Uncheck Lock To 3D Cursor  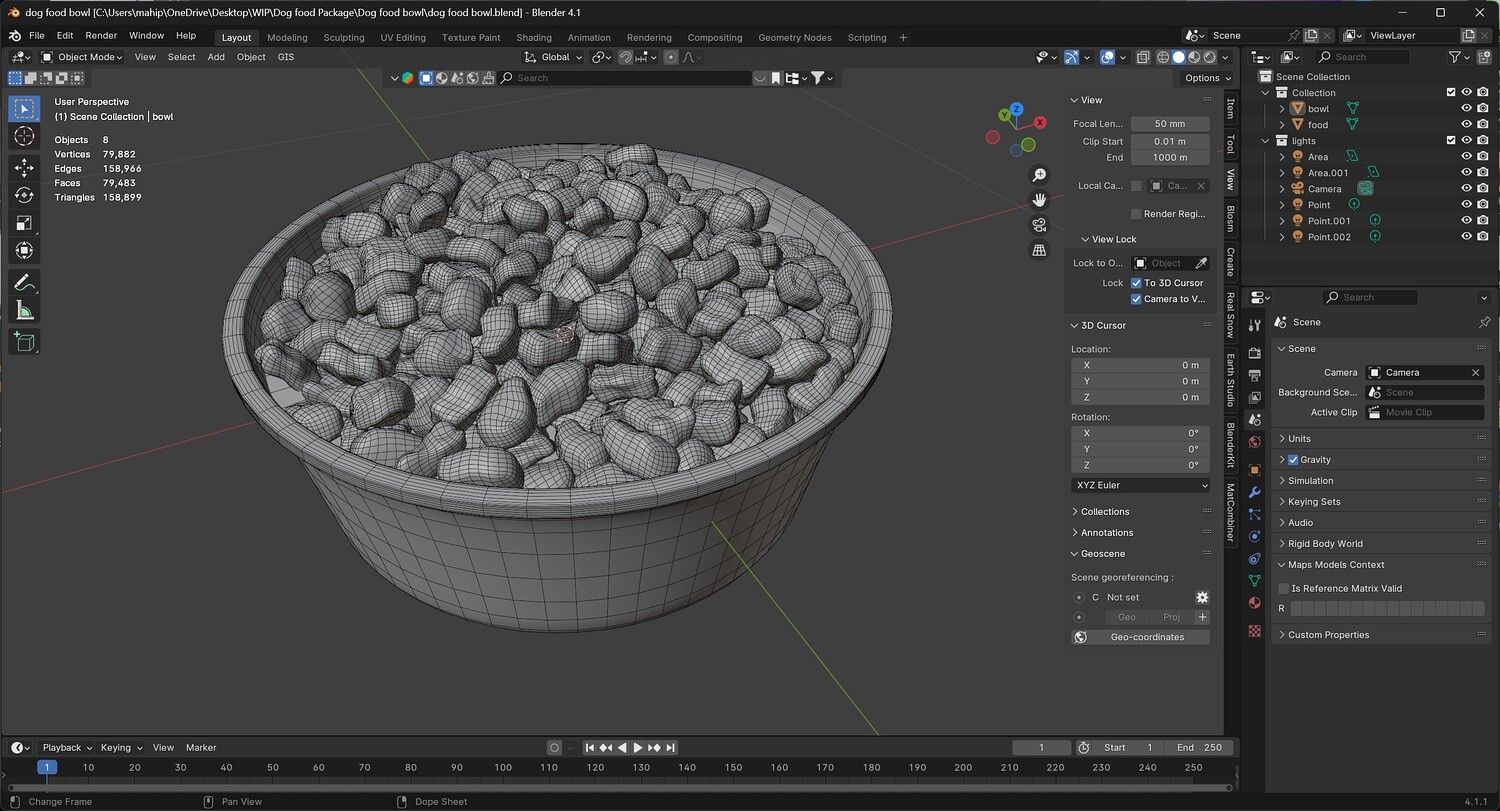tap(1136, 283)
